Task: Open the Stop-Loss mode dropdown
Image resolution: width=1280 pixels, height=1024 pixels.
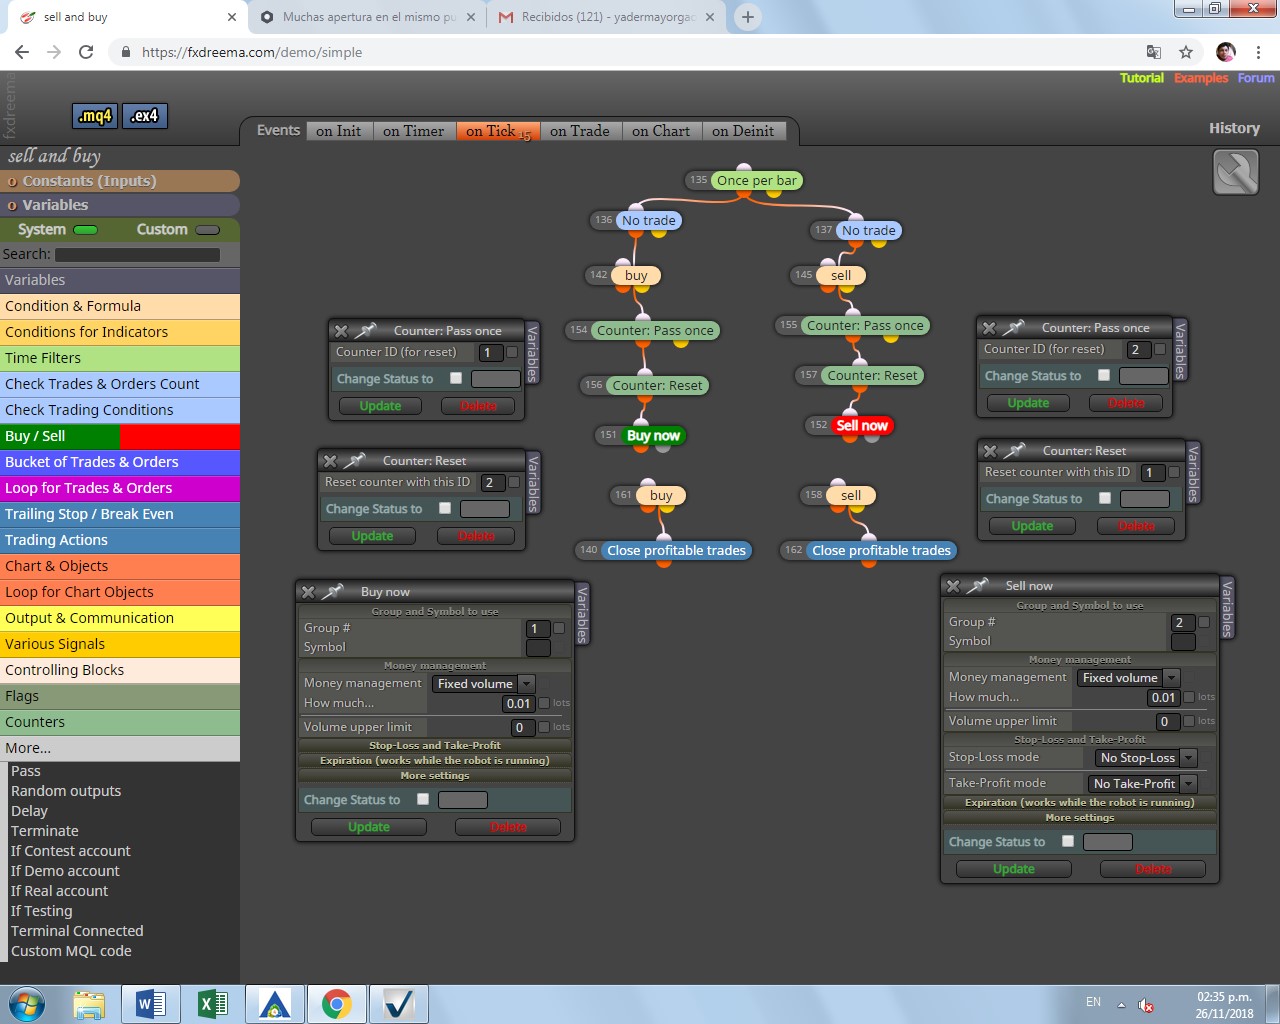Action: point(1146,758)
